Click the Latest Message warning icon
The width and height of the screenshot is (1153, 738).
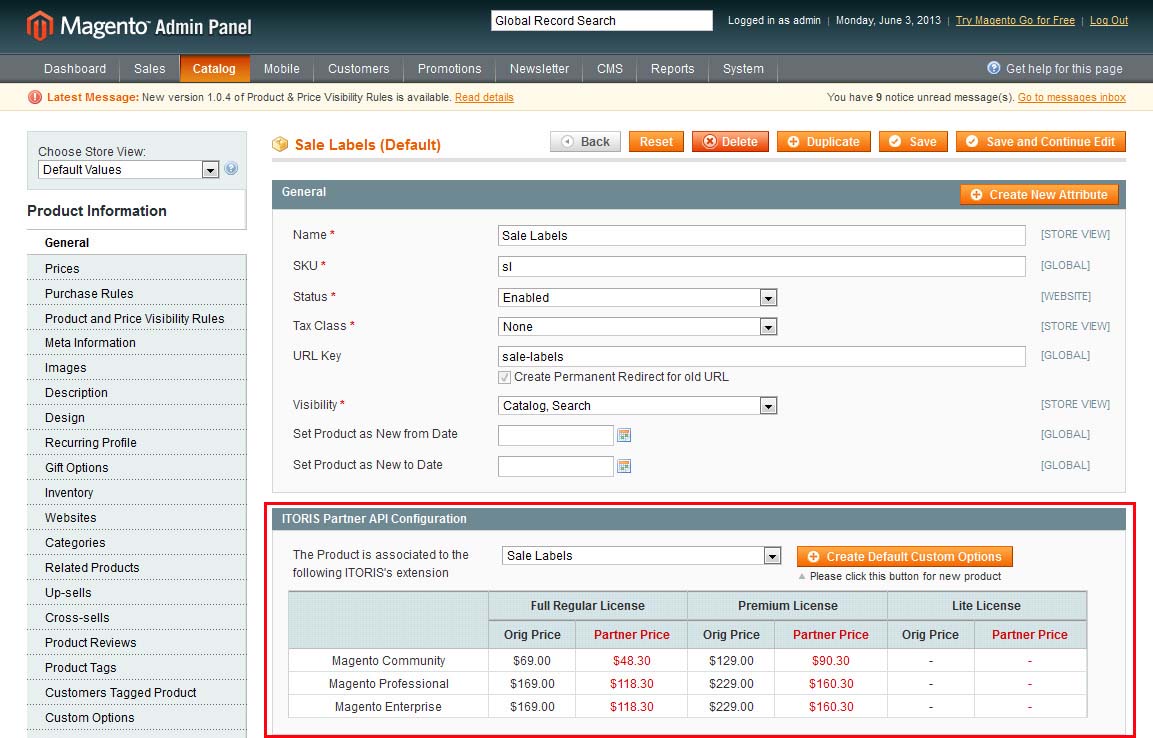[35, 97]
